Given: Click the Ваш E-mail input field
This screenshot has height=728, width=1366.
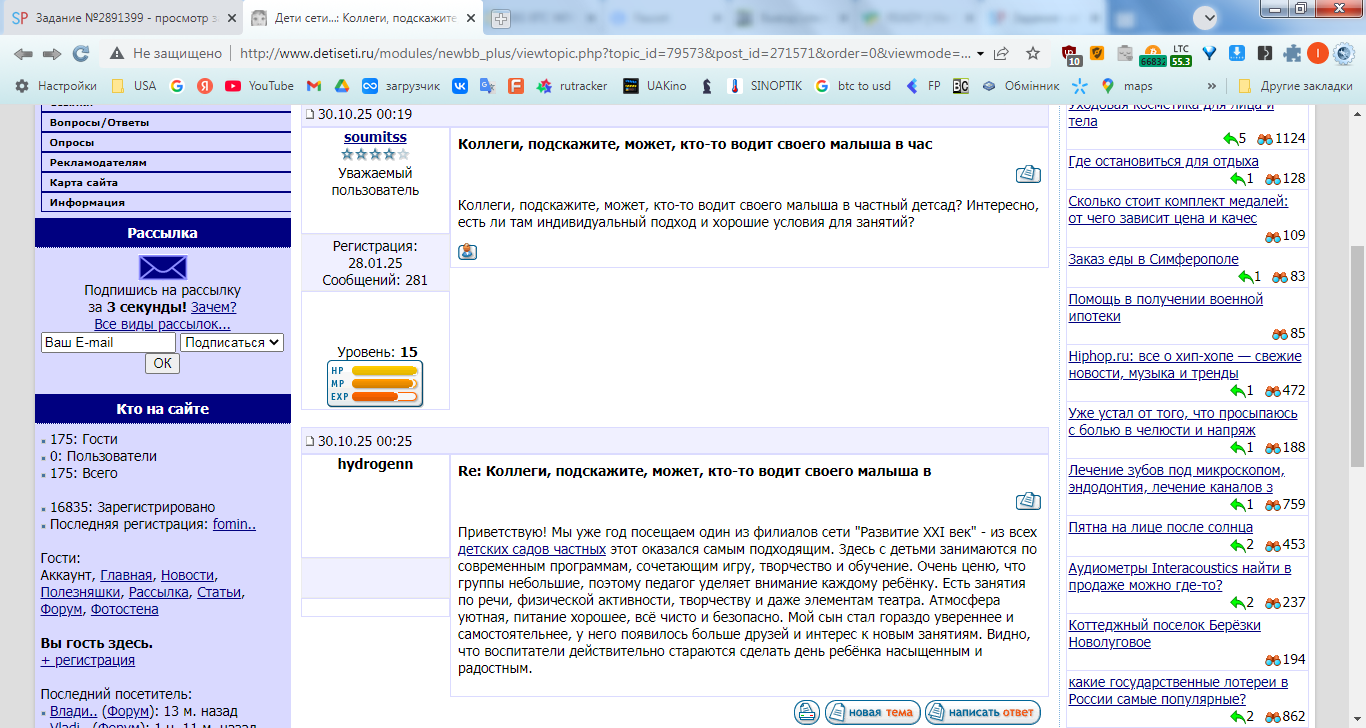Looking at the screenshot, I should [x=108, y=342].
